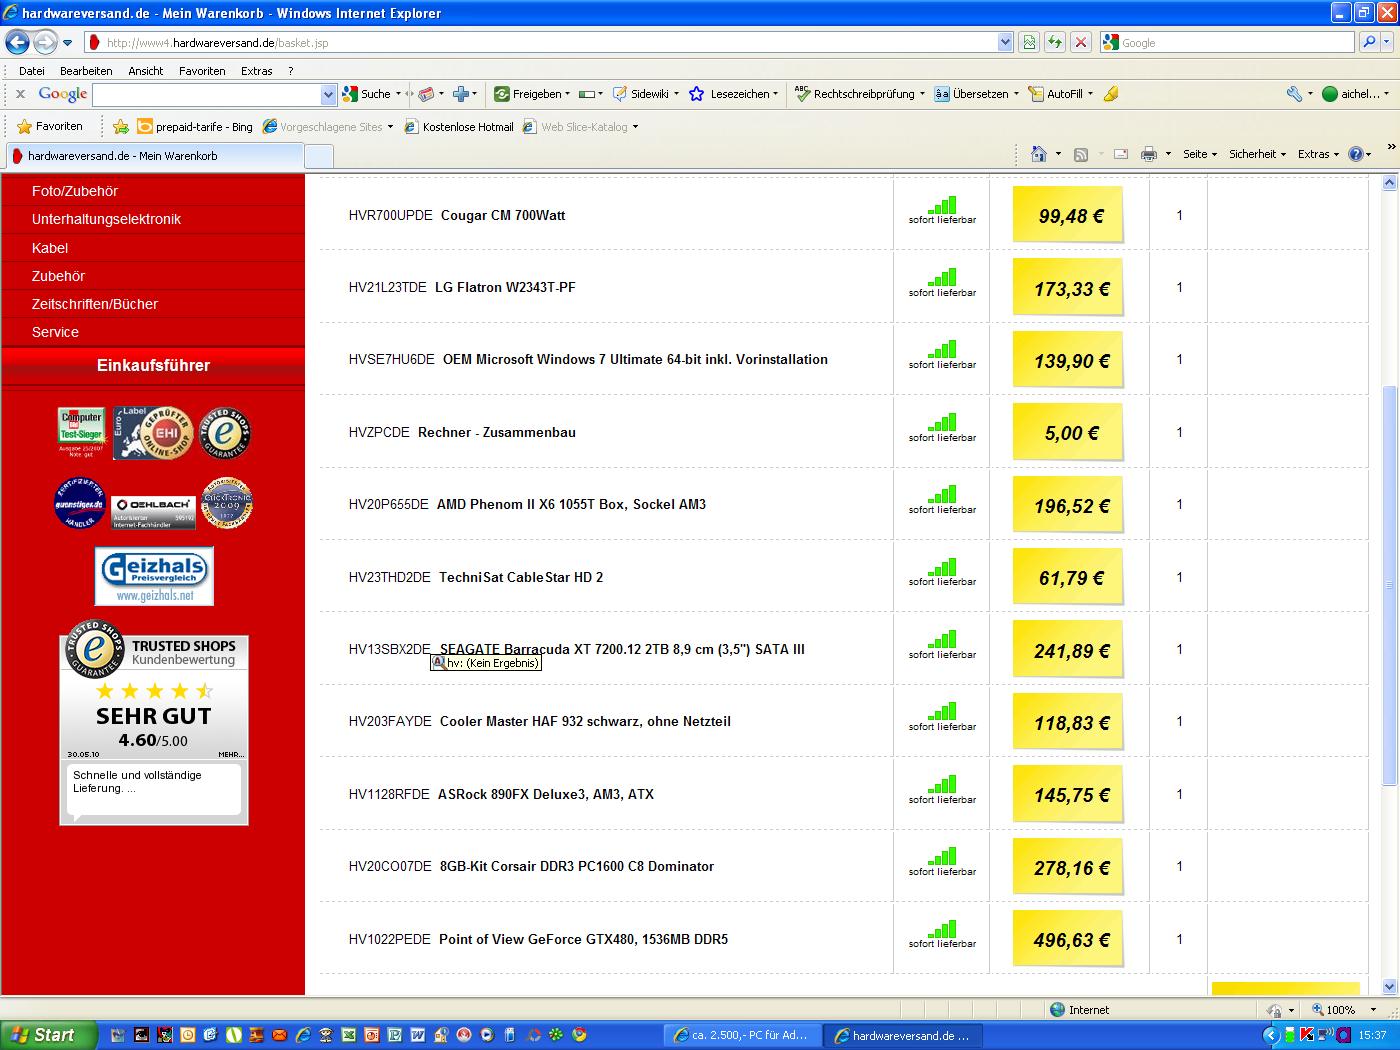Open the Datei menu
1400x1050 pixels.
[32, 71]
